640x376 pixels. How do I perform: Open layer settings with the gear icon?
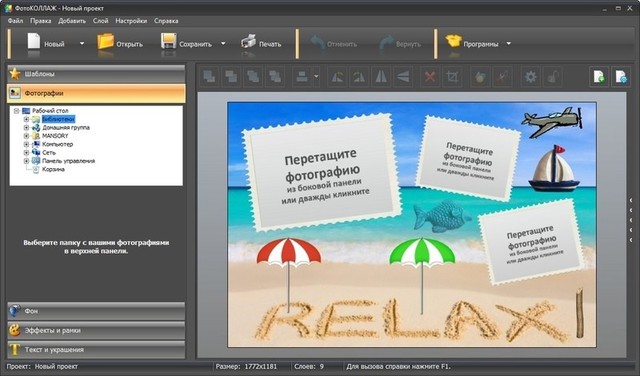click(530, 77)
